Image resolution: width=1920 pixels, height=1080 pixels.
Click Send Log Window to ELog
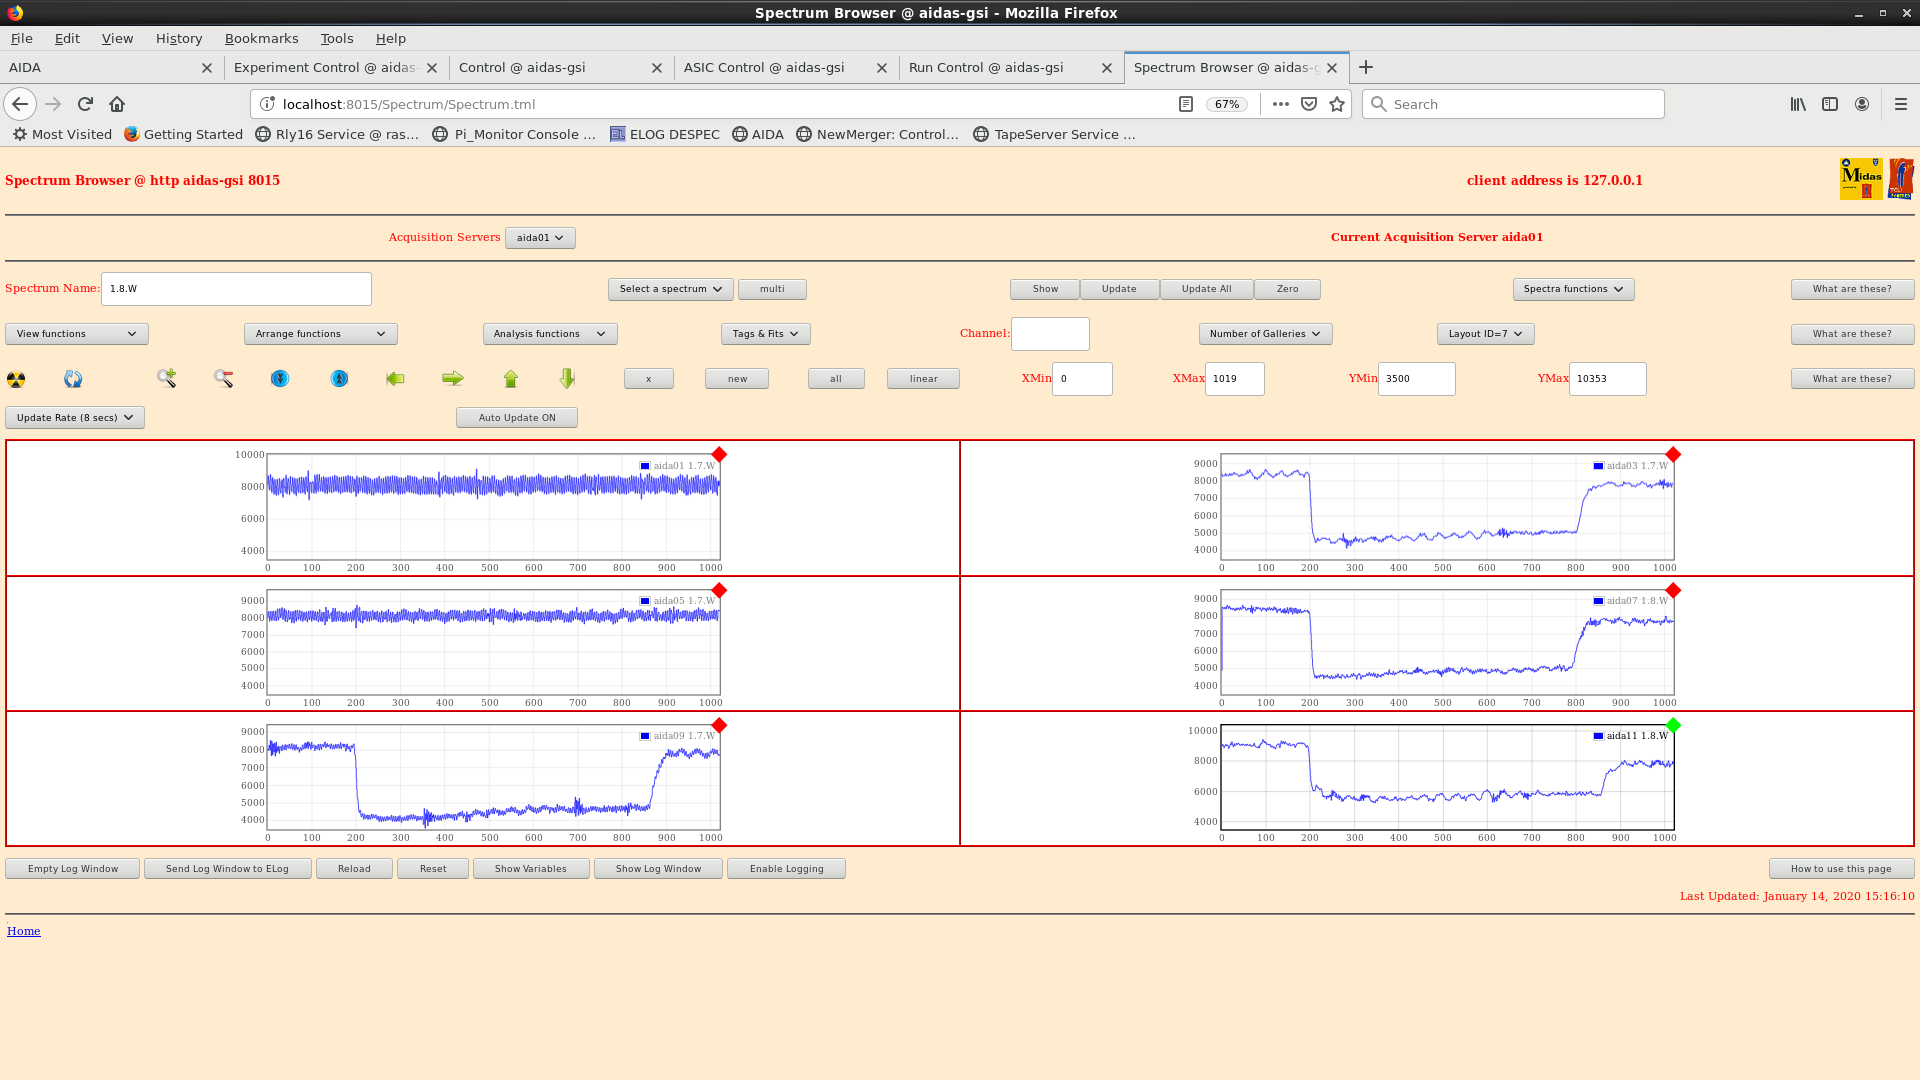(x=227, y=869)
